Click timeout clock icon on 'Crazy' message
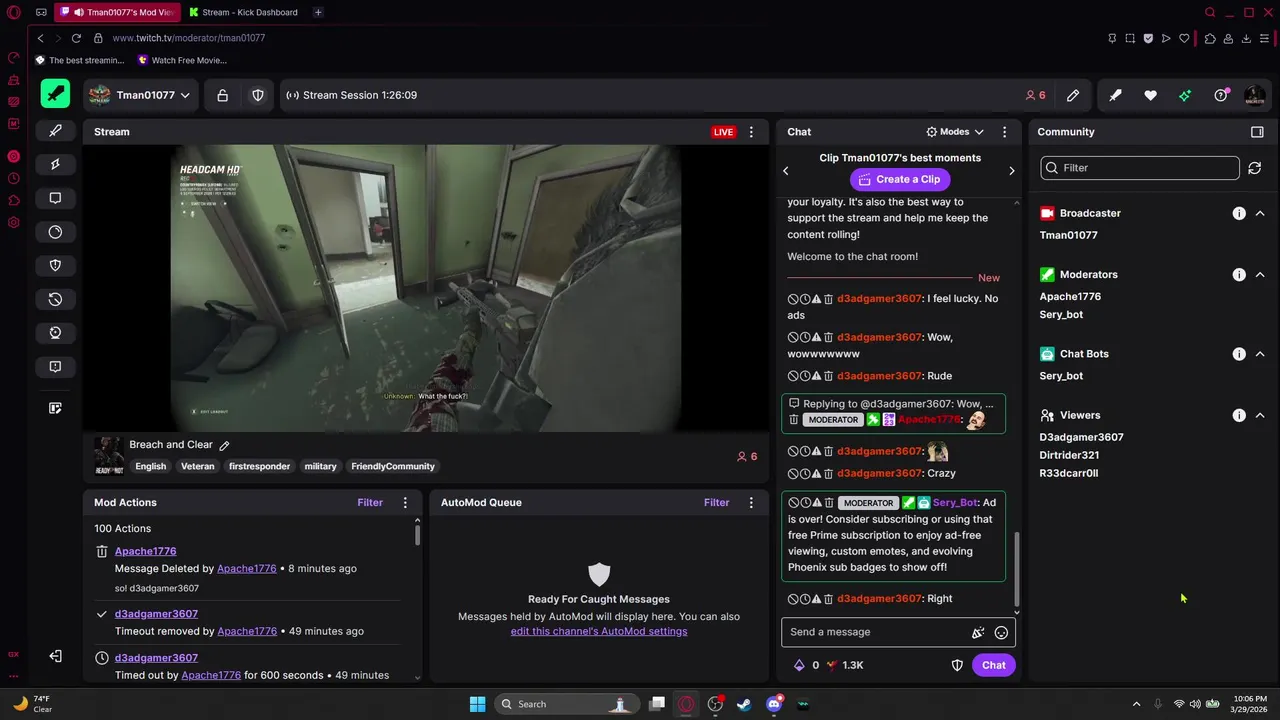The width and height of the screenshot is (1280, 720). [x=805, y=473]
